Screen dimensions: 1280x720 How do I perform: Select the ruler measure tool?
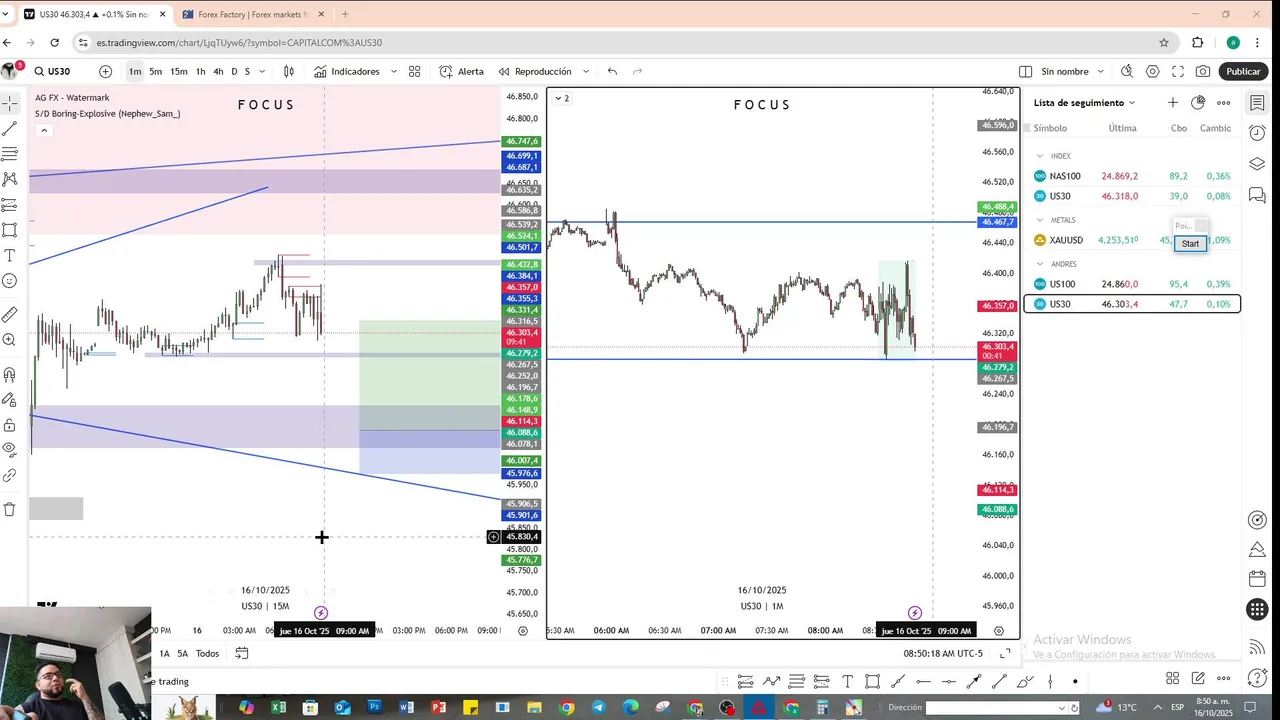(9, 314)
